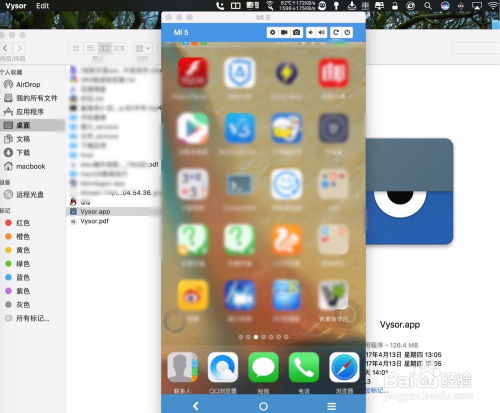This screenshot has height=413, width=500.
Task: Open the Finder arrange-by dropdown
Action: point(142,48)
